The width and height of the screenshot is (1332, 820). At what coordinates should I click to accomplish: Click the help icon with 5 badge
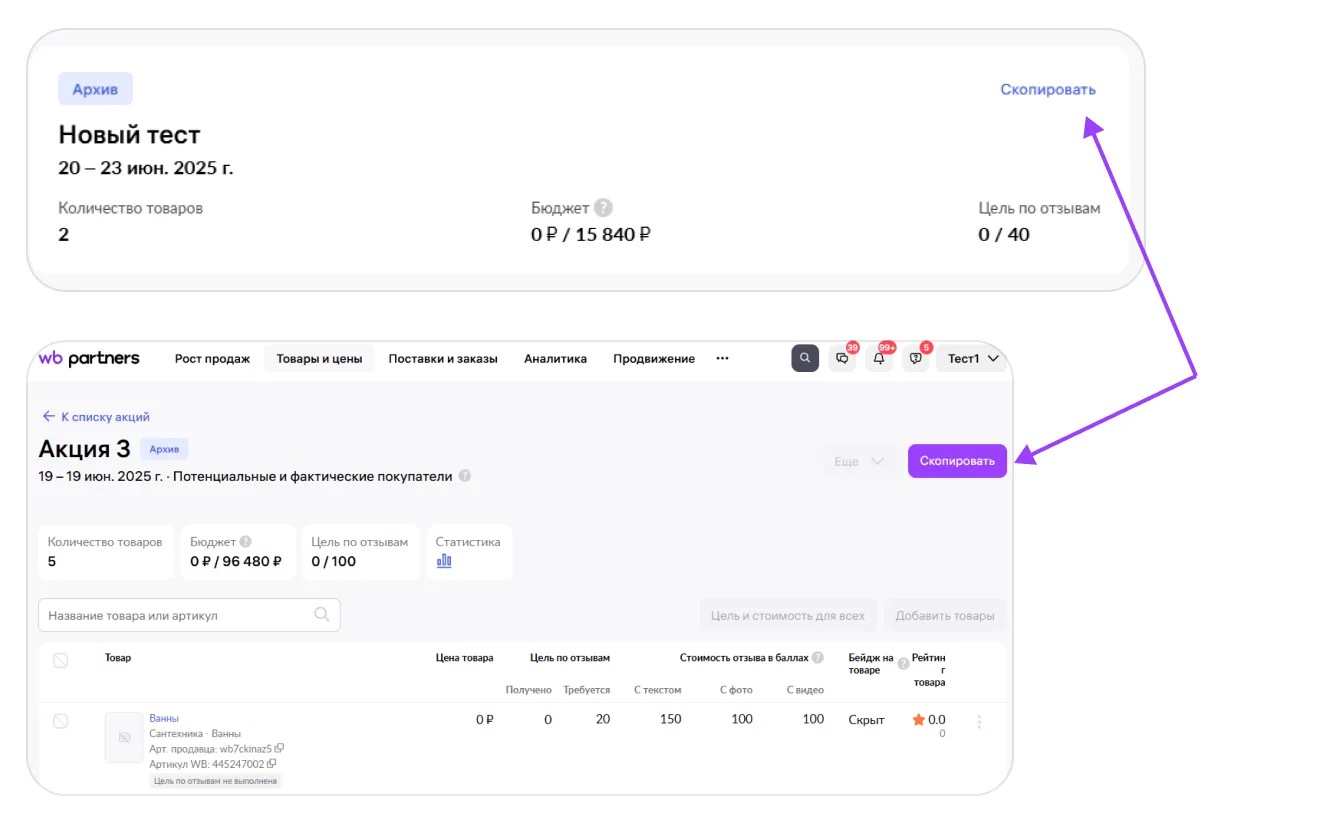click(915, 358)
